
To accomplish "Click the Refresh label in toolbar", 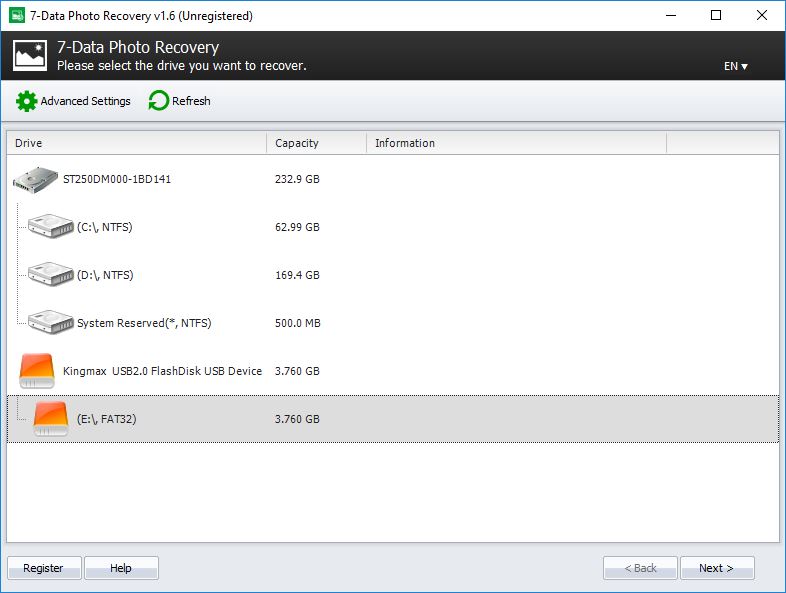I will [x=191, y=101].
